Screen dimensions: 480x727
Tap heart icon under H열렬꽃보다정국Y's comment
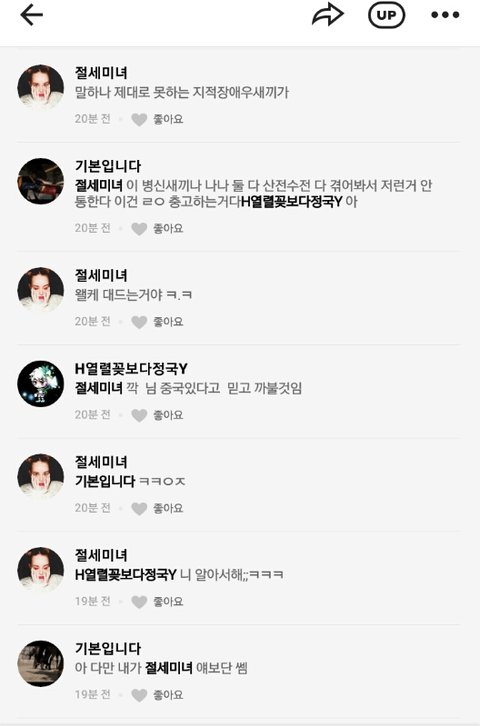click(139, 415)
